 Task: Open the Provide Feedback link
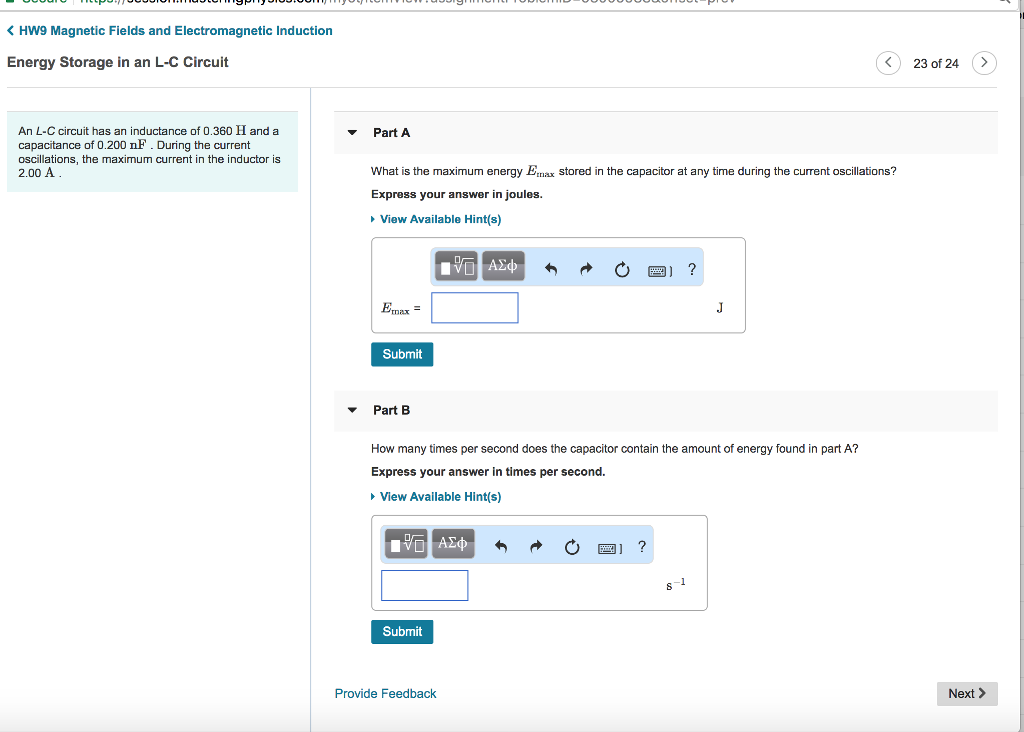pyautogui.click(x=385, y=693)
